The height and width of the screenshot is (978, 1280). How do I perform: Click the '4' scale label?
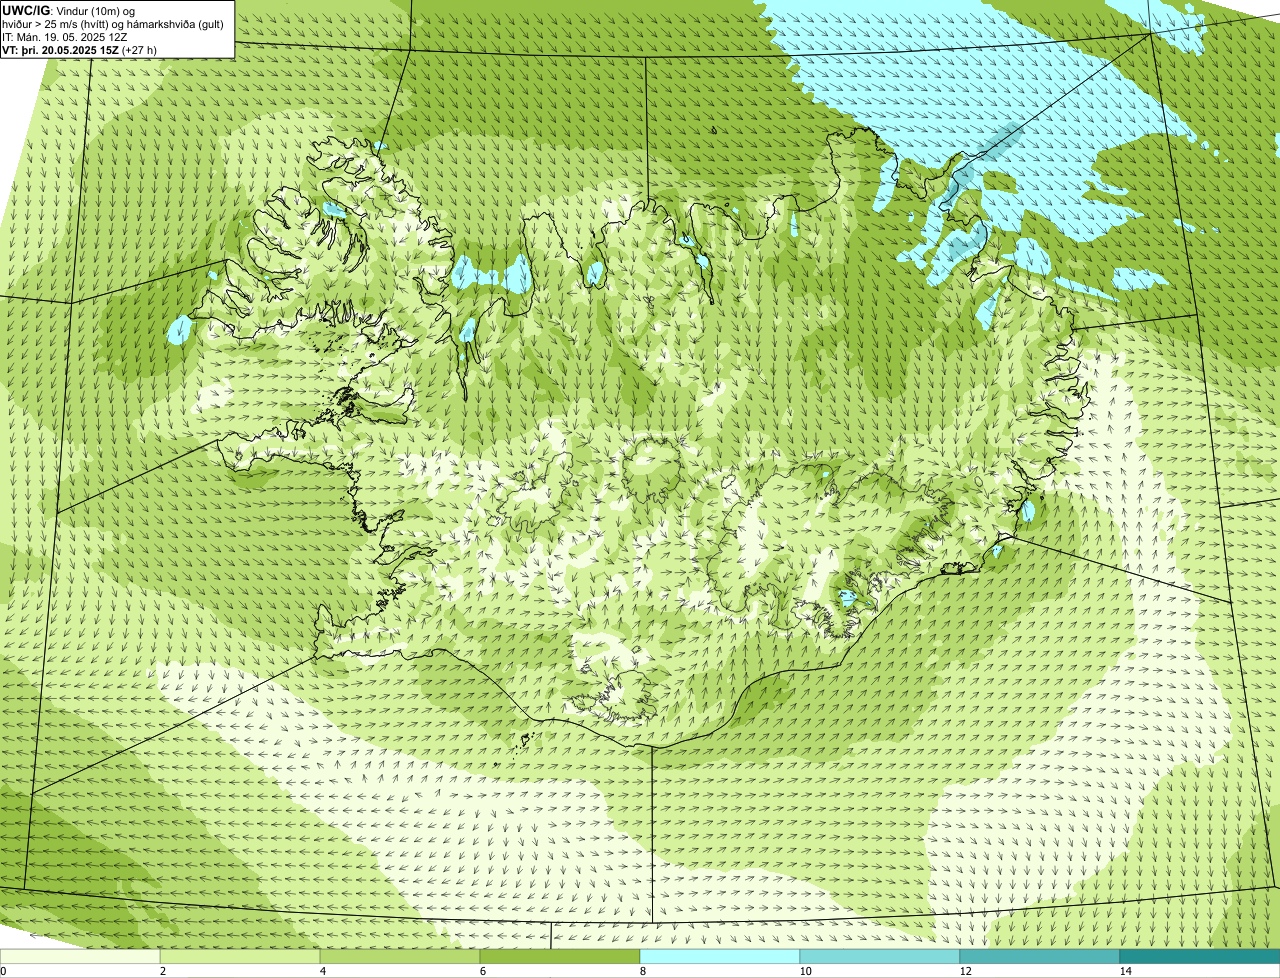322,971
